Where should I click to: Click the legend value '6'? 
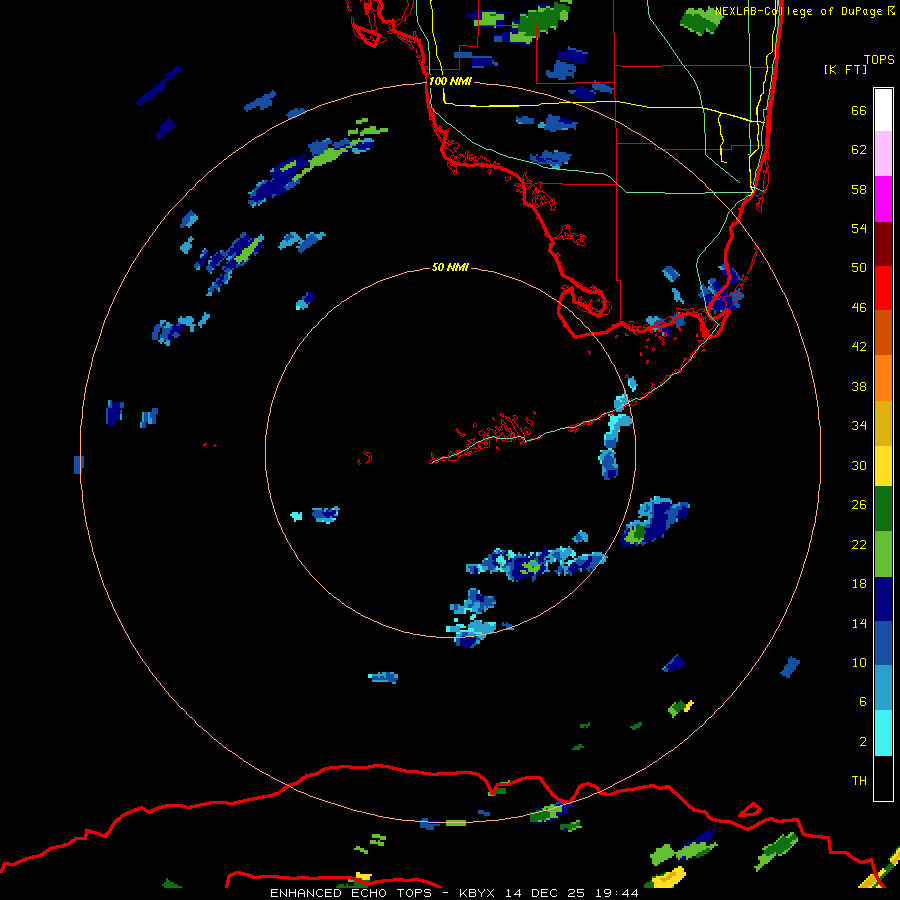(x=863, y=702)
